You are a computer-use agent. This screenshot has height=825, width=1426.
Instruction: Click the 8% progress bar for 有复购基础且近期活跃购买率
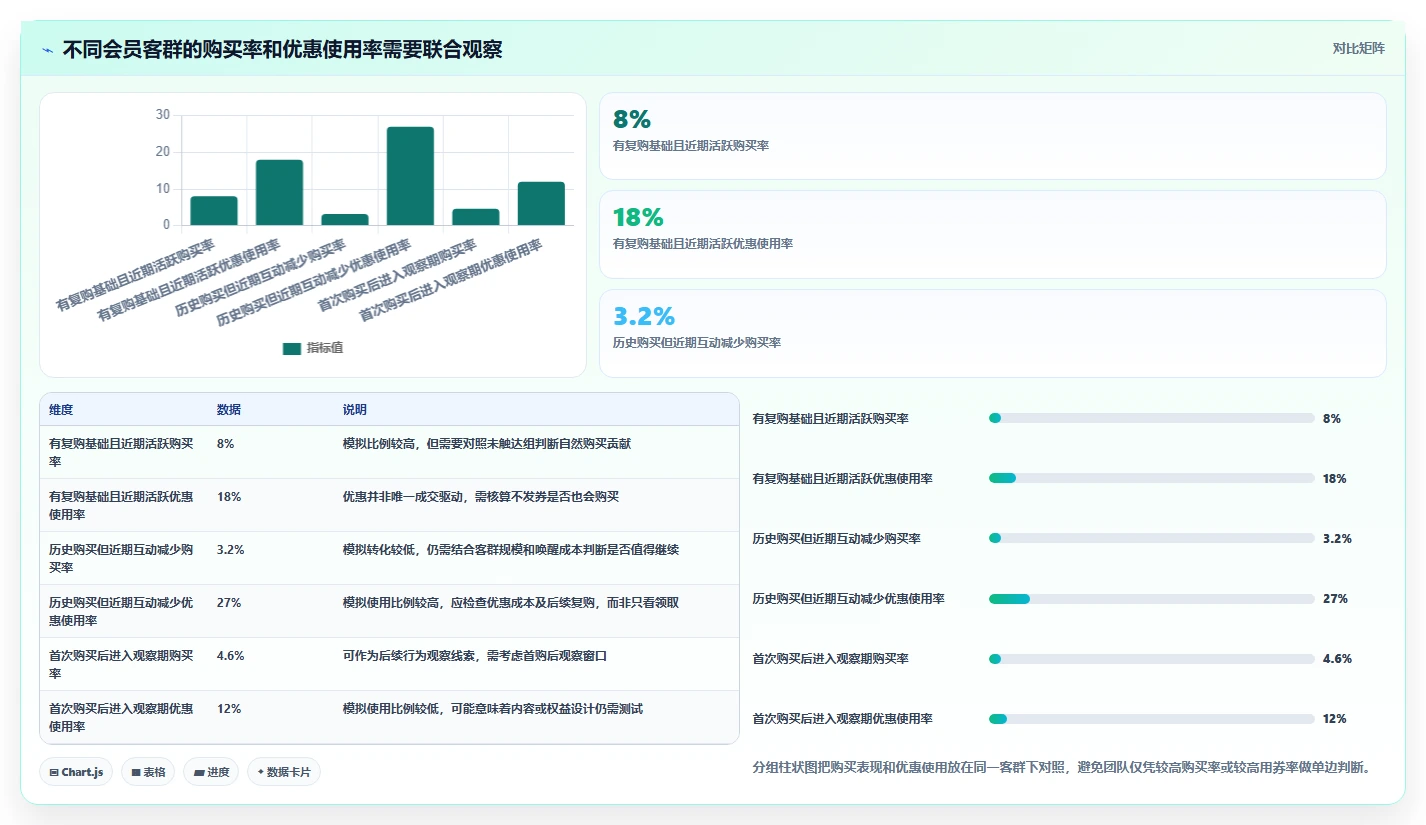[1151, 419]
